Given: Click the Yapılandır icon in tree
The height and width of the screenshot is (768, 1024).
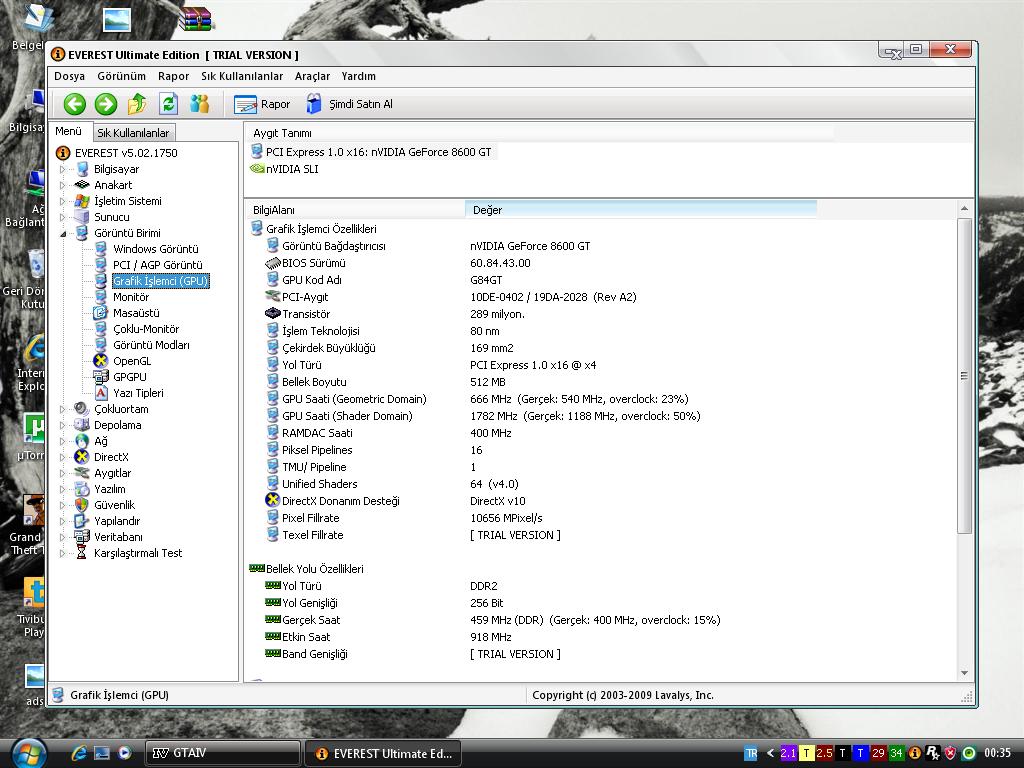Looking at the screenshot, I should pyautogui.click(x=82, y=521).
